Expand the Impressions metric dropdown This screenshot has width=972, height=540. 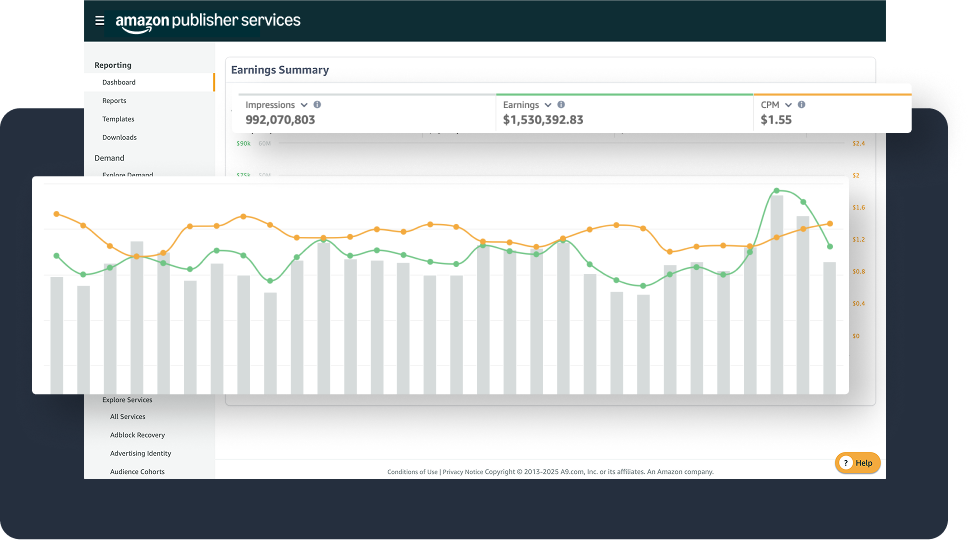pos(304,105)
